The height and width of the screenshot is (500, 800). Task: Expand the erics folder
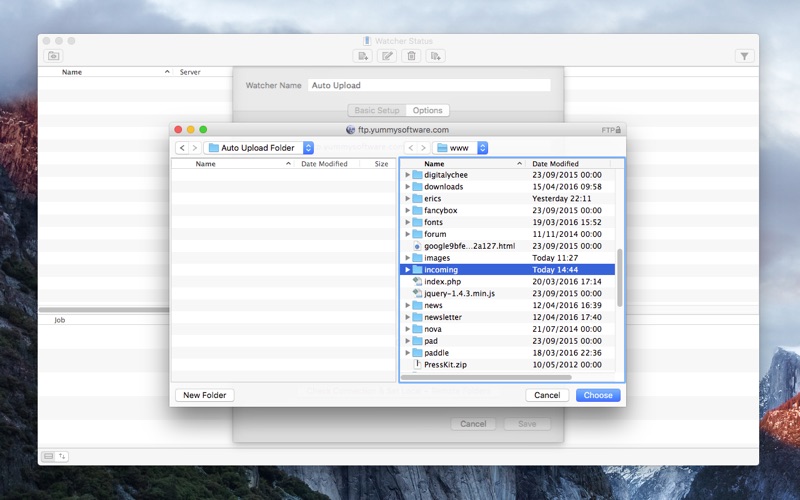(407, 198)
